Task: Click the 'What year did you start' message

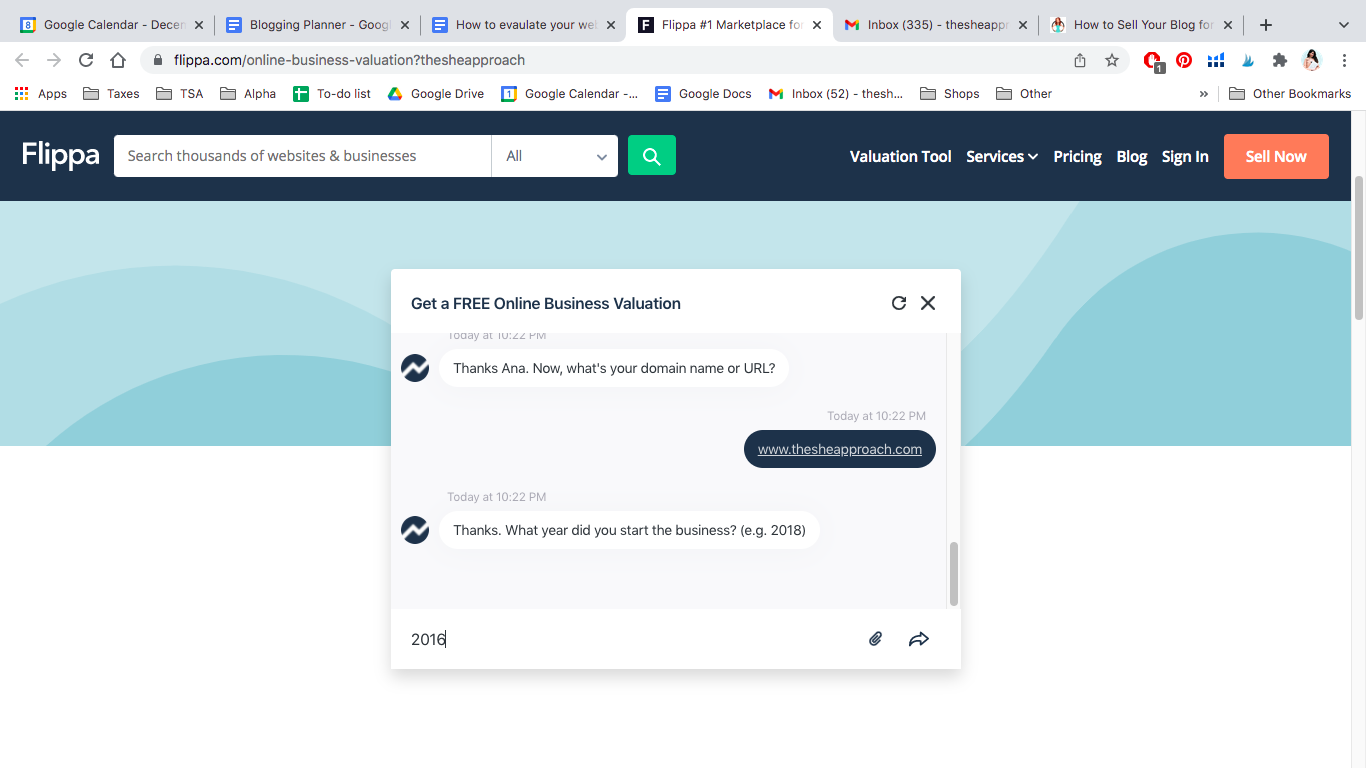Action: [x=629, y=530]
